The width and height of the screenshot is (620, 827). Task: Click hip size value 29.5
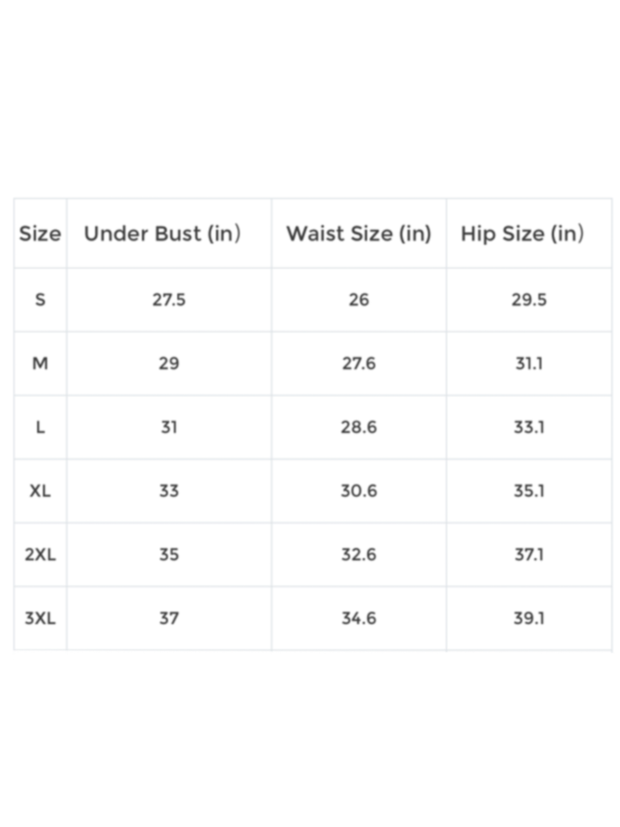pos(529,300)
